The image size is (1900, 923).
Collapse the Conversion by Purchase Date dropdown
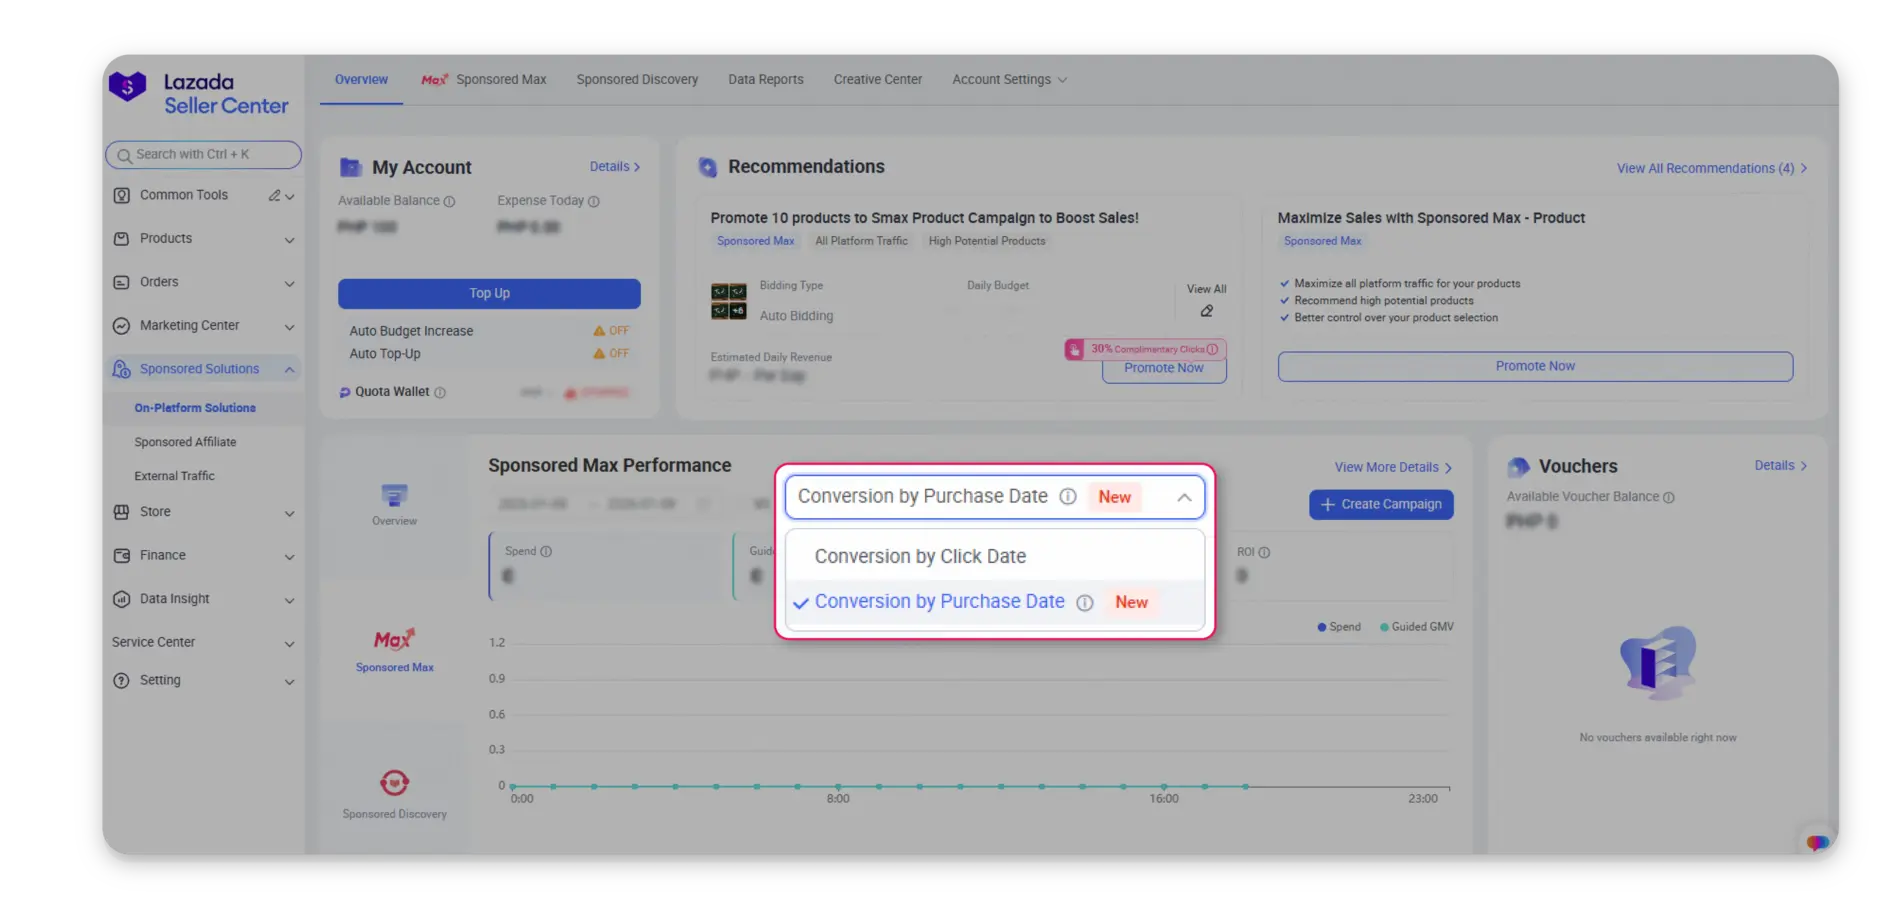[x=1184, y=498]
